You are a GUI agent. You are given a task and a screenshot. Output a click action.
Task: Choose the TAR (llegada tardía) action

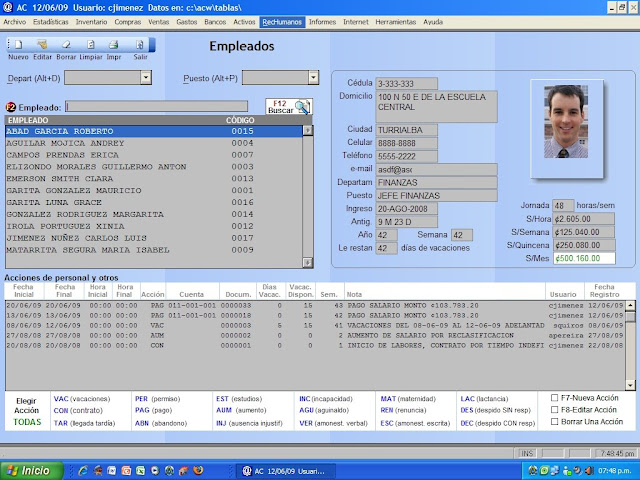point(84,423)
